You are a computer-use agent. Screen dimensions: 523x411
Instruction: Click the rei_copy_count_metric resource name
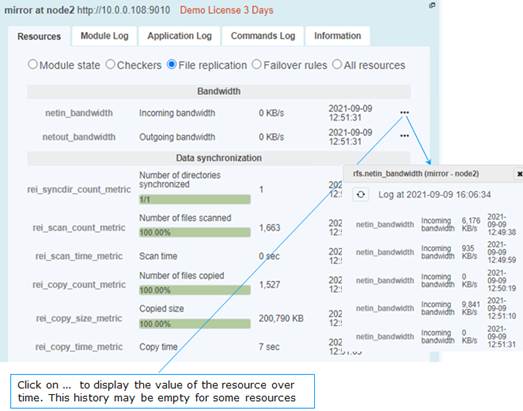tap(79, 285)
